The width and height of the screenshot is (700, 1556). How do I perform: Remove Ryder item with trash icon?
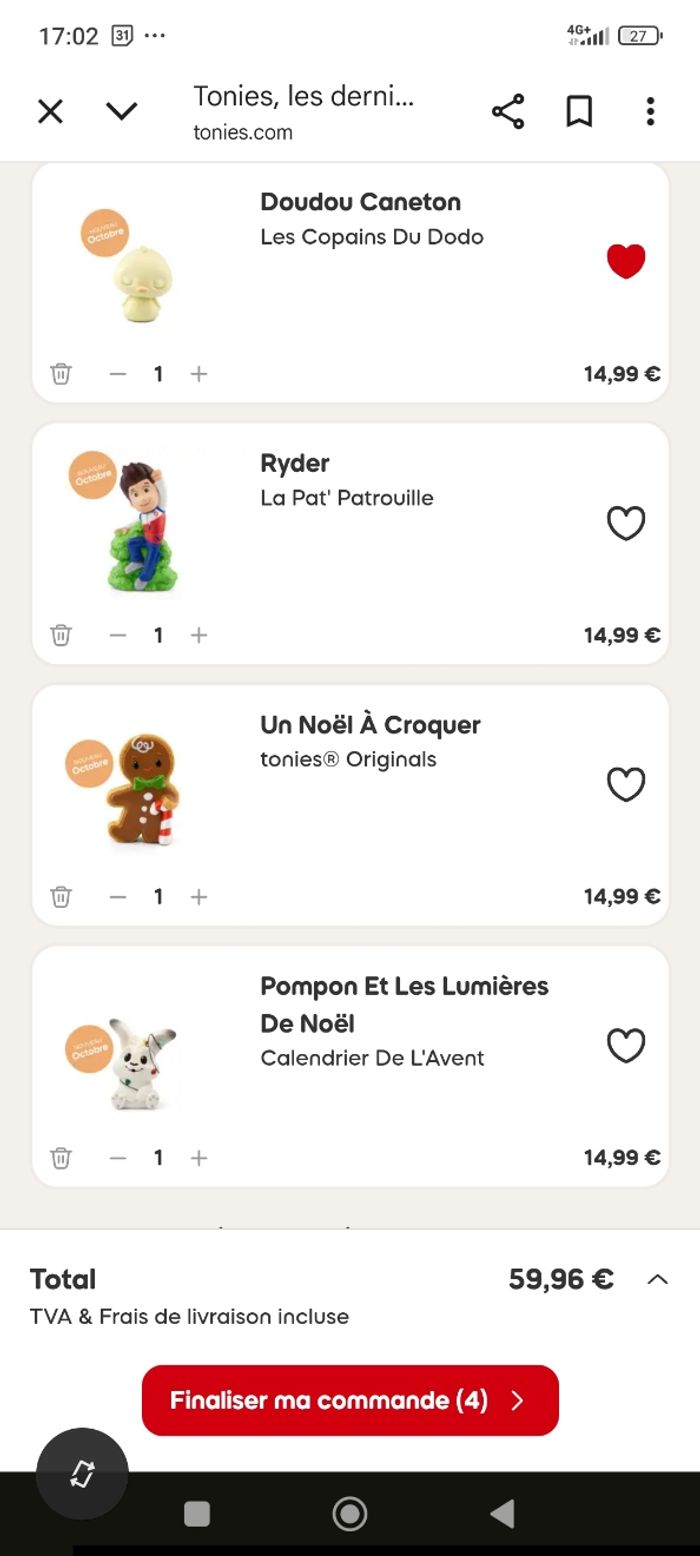pyautogui.click(x=61, y=635)
